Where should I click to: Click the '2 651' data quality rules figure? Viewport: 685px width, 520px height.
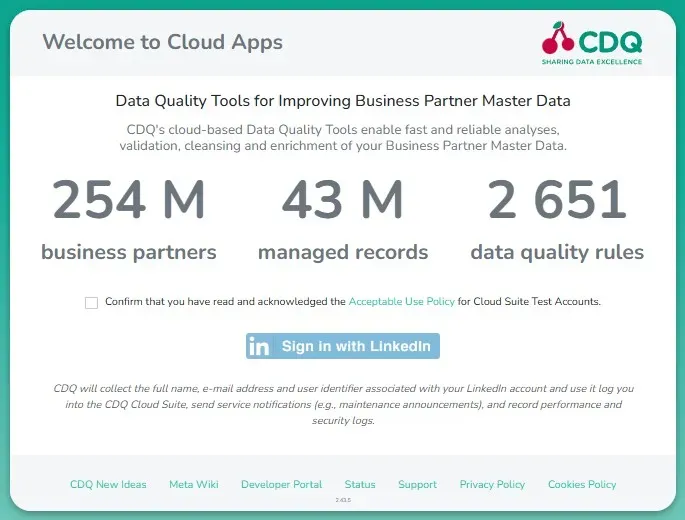coord(557,199)
